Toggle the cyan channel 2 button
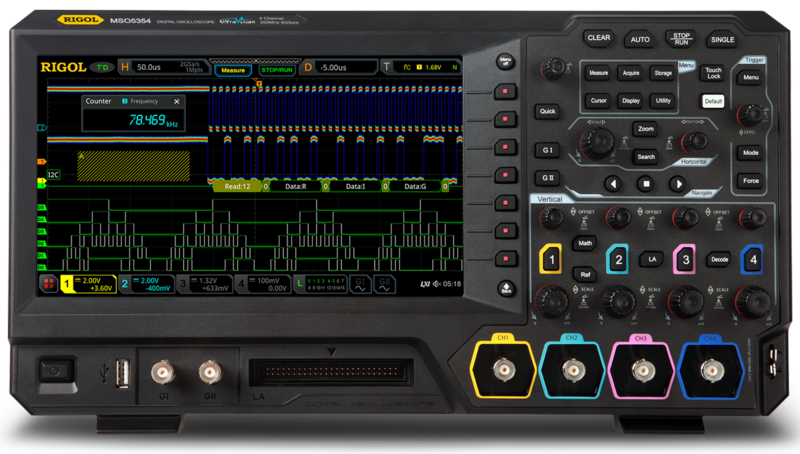800x454 pixels. click(619, 260)
